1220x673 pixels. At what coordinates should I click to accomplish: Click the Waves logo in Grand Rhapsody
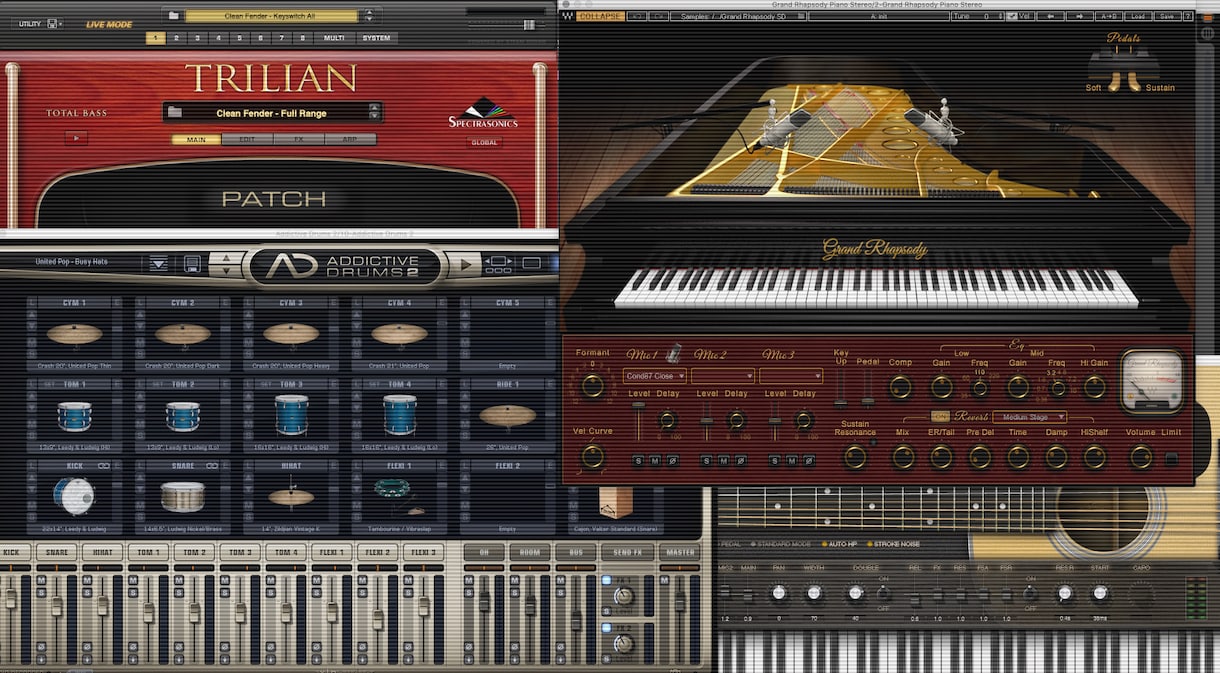click(568, 16)
